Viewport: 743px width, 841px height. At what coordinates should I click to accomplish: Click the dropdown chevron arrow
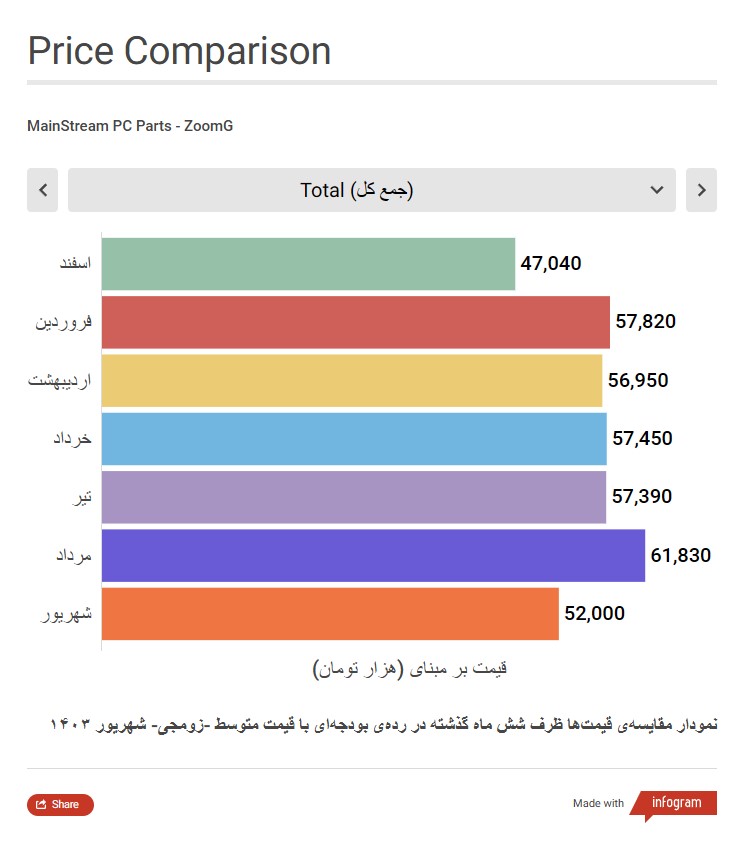(657, 190)
